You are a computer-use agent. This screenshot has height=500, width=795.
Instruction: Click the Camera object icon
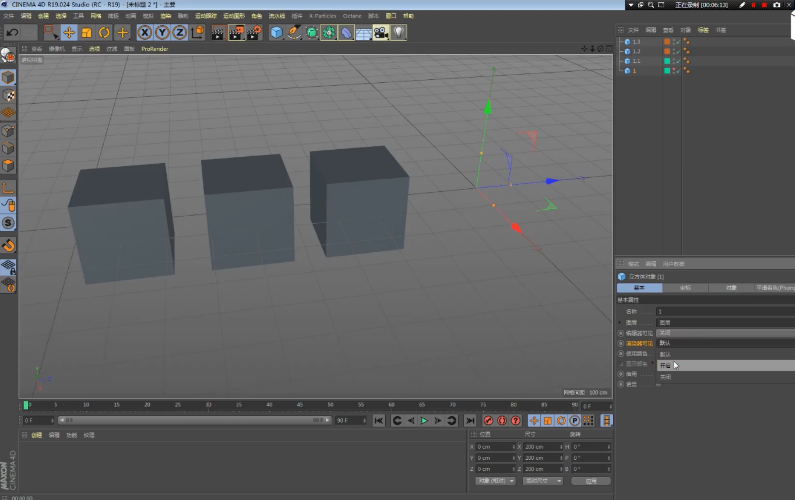coord(381,32)
